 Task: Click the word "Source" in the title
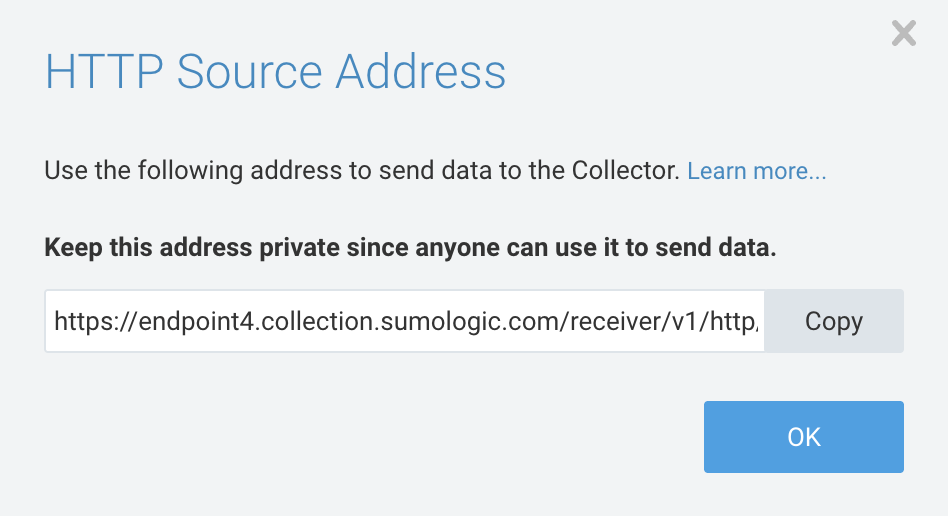click(x=249, y=73)
